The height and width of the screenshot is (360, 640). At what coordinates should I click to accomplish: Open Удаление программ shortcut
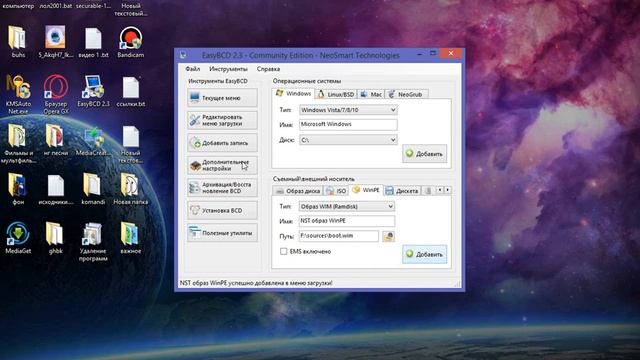(x=93, y=241)
